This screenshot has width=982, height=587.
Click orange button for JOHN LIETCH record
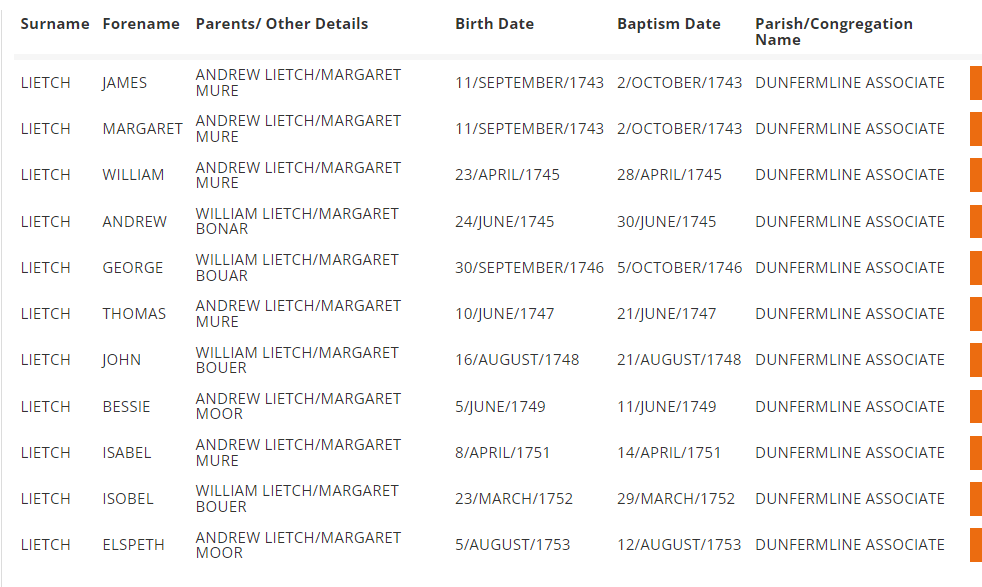(x=975, y=360)
